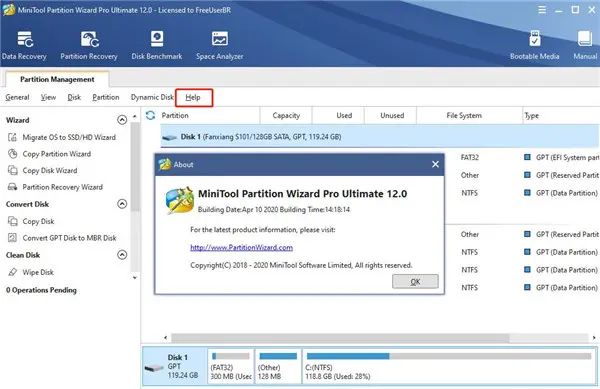This screenshot has width=600, height=389.
Task: Click the MiniTool logo in About dialog
Action: [x=180, y=200]
